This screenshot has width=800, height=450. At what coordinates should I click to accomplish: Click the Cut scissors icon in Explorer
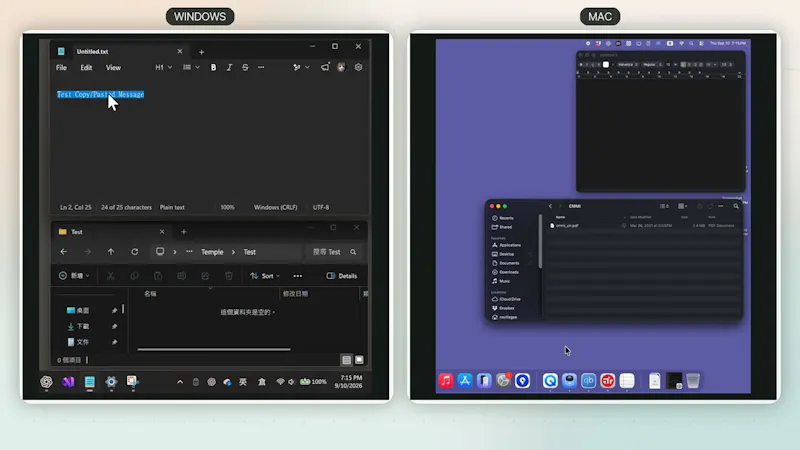tap(111, 276)
